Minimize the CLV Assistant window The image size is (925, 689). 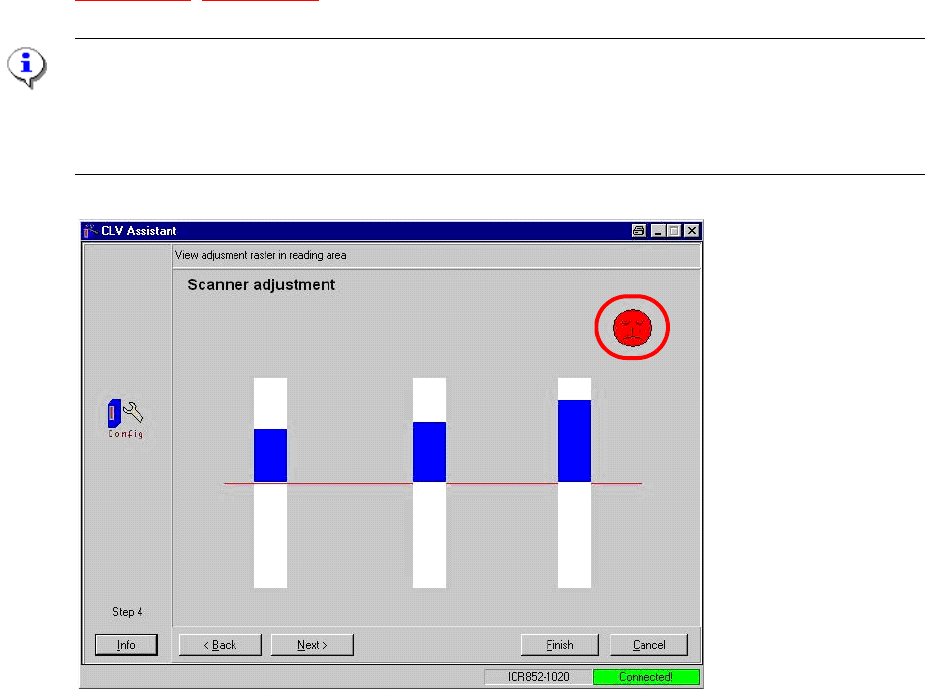tap(658, 231)
